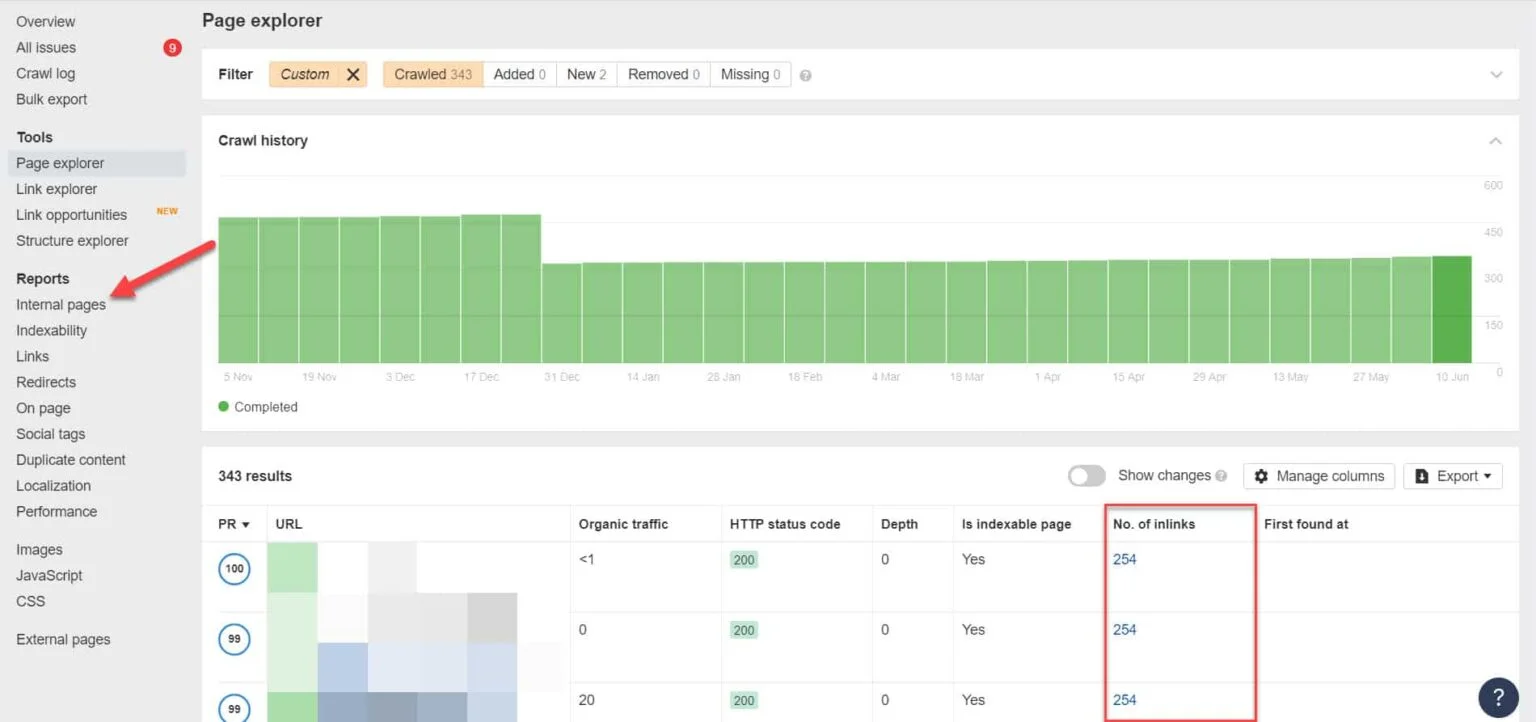
Task: Click the Manage columns gear icon
Action: coord(1261,475)
